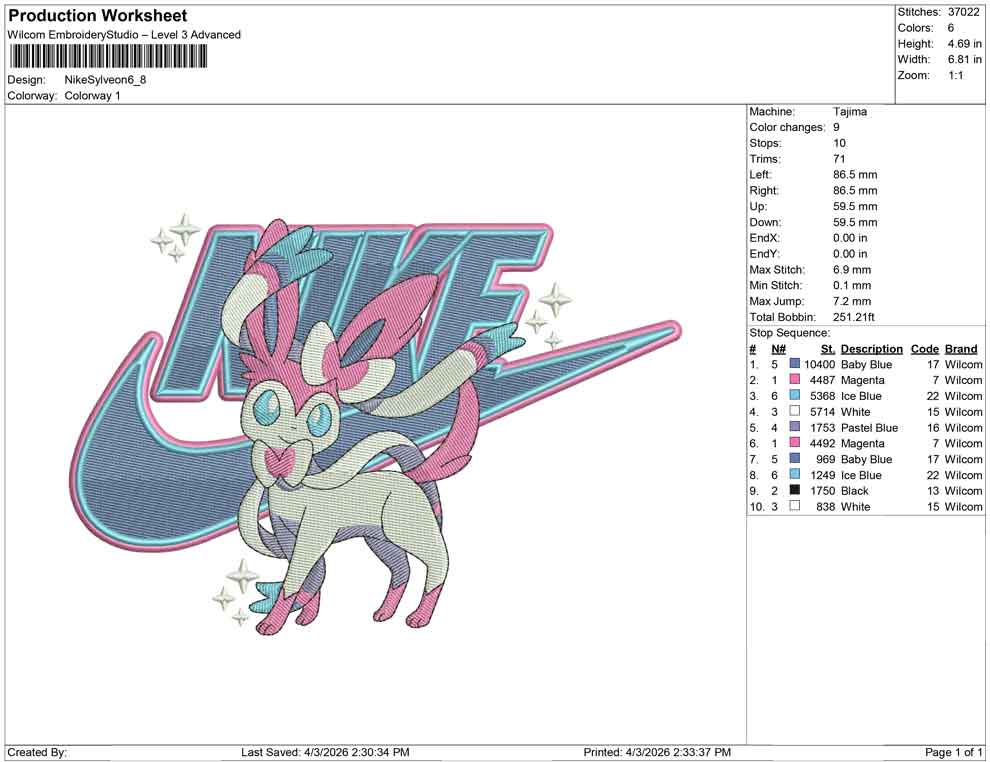
Task: Click the White swatch in row 10
Action: coord(795,507)
